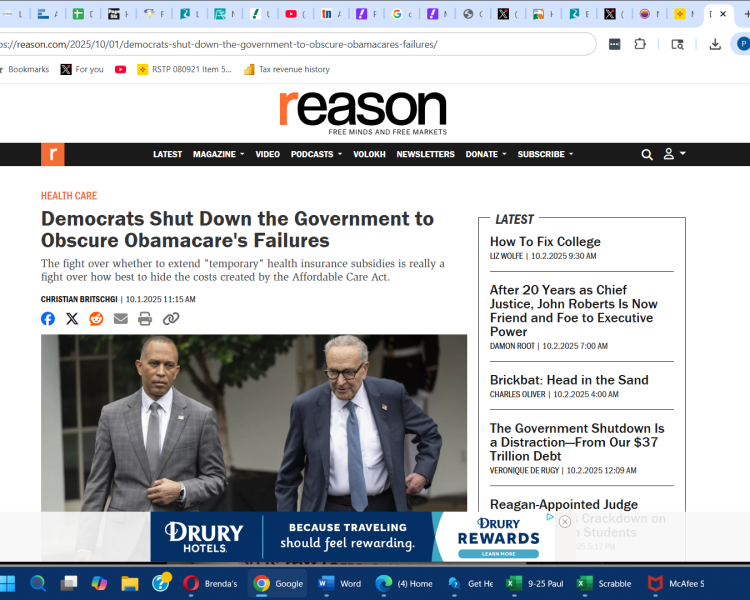Copy article link with chain icon
This screenshot has width=750, height=600.
point(171,319)
